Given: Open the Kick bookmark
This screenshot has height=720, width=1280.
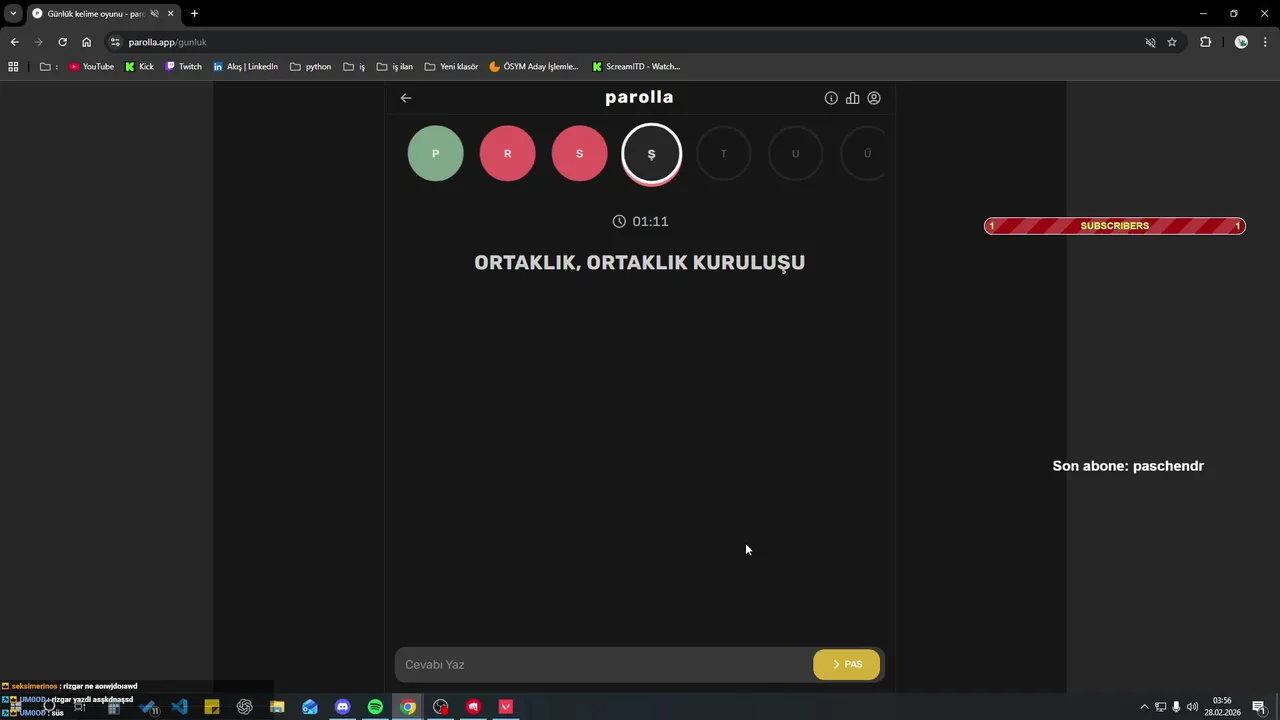Looking at the screenshot, I should click(x=140, y=67).
